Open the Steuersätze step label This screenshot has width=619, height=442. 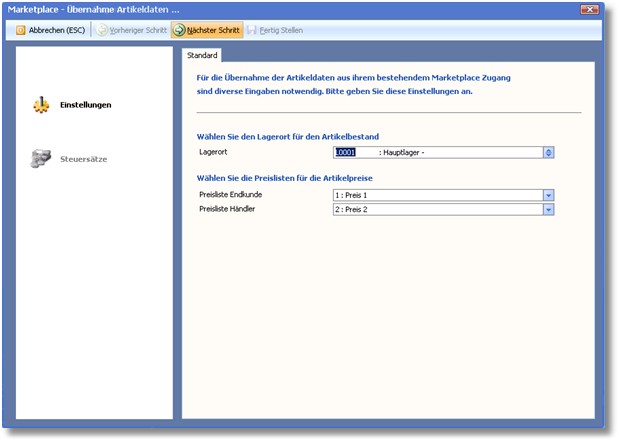(85, 158)
